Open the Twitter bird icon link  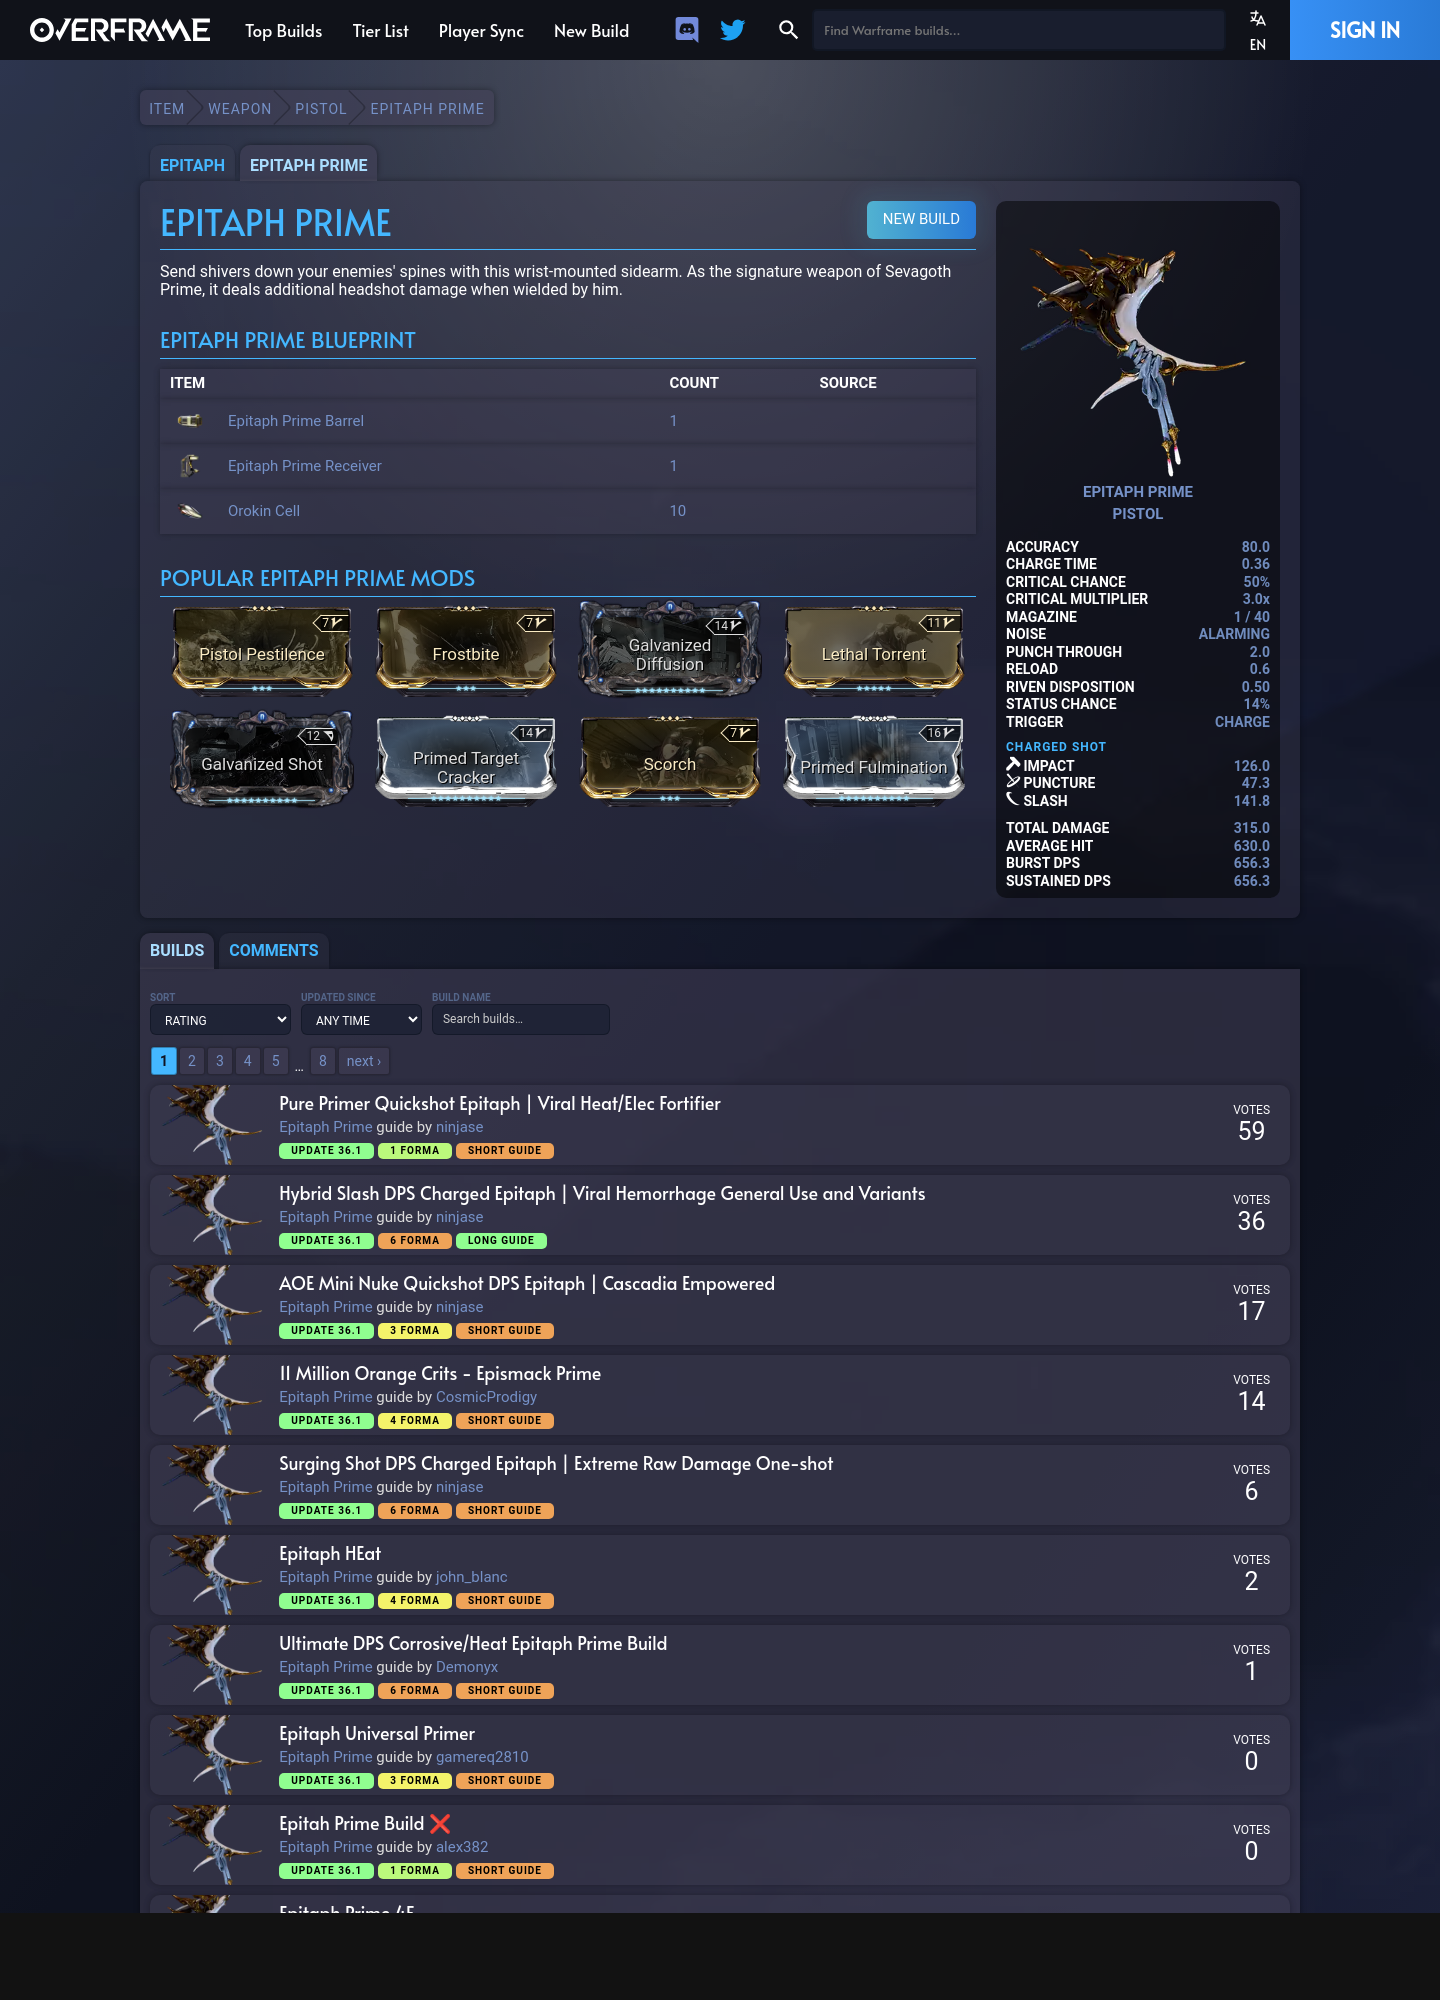[x=733, y=30]
